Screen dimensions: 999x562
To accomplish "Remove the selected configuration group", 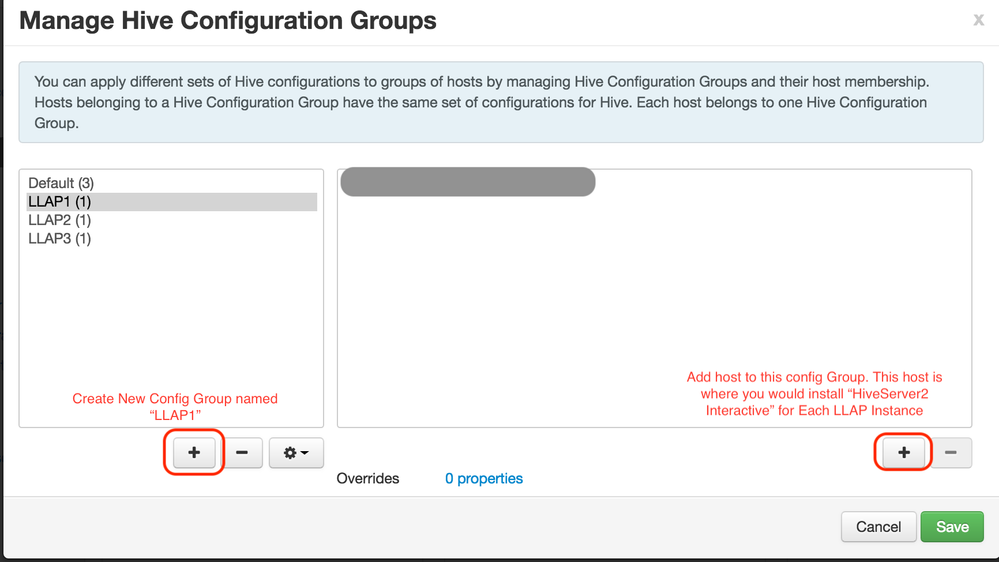I will (241, 452).
